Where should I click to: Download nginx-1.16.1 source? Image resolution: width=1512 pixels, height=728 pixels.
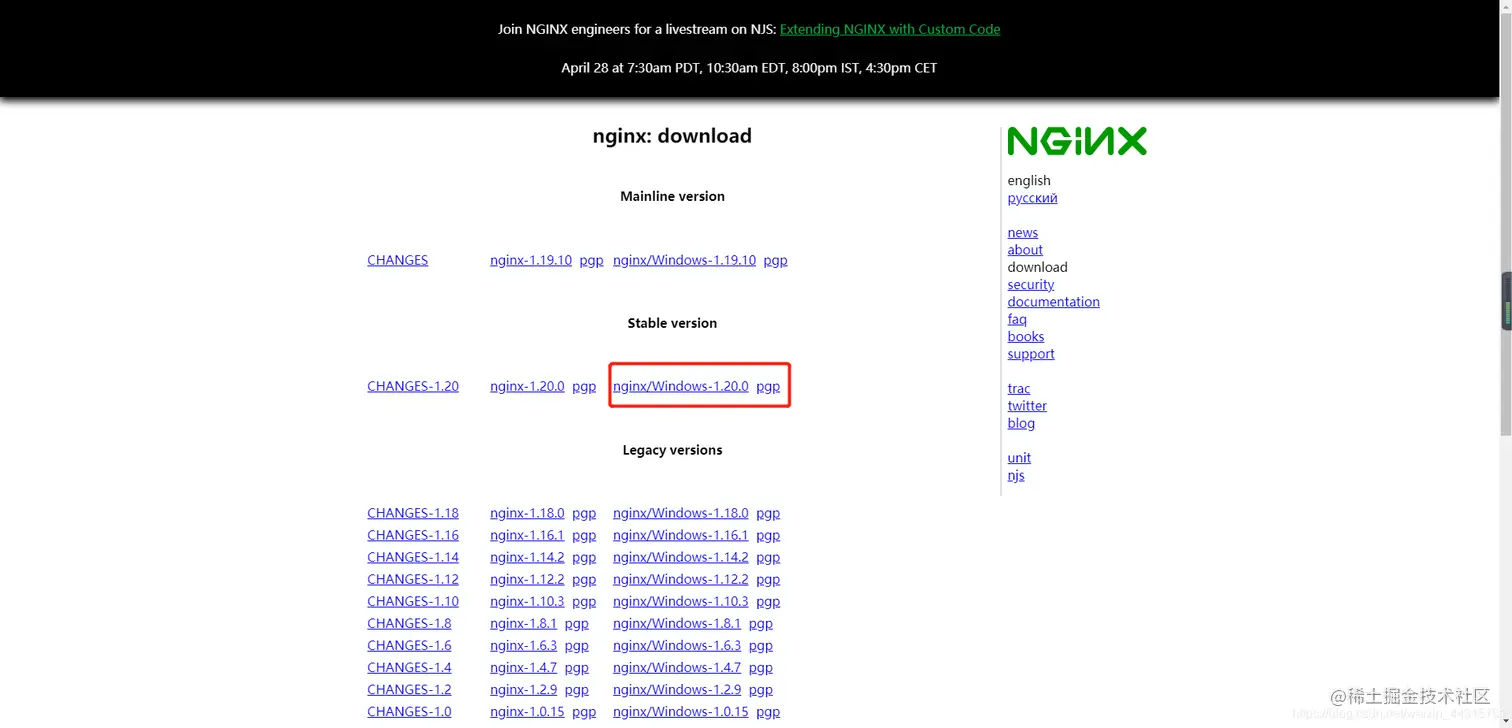tap(527, 535)
